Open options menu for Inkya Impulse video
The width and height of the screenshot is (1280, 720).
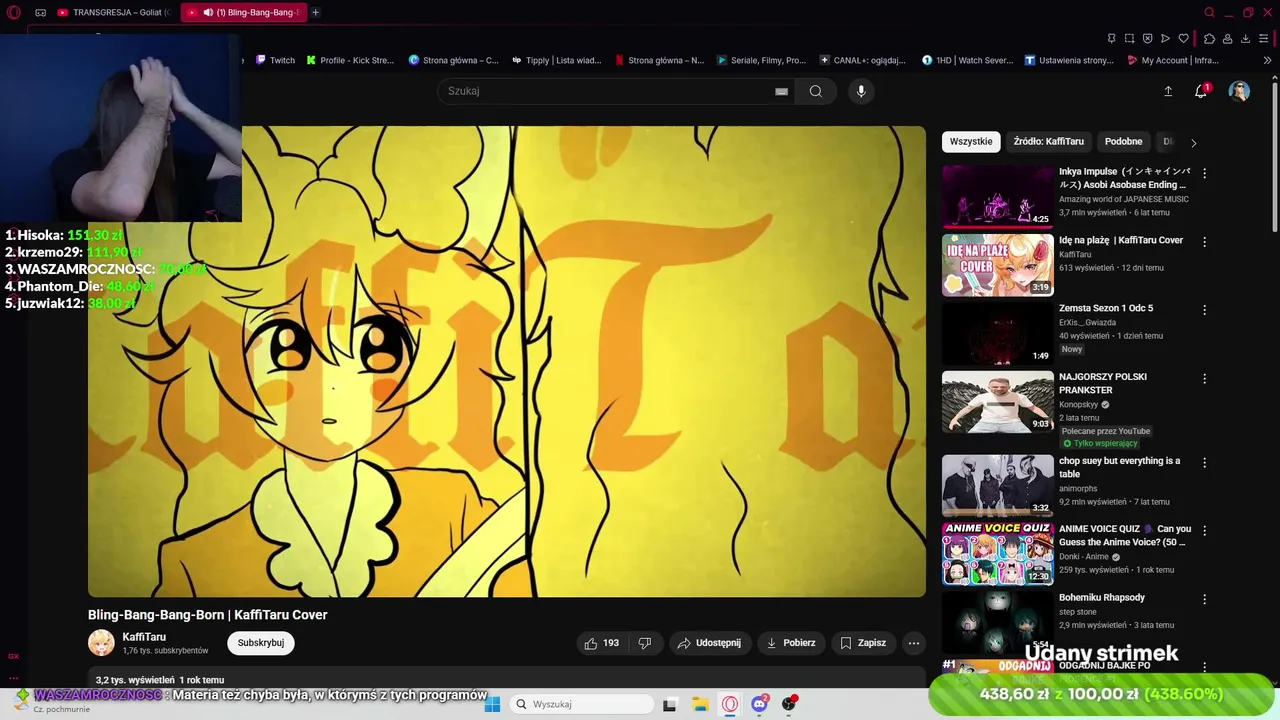1204,173
